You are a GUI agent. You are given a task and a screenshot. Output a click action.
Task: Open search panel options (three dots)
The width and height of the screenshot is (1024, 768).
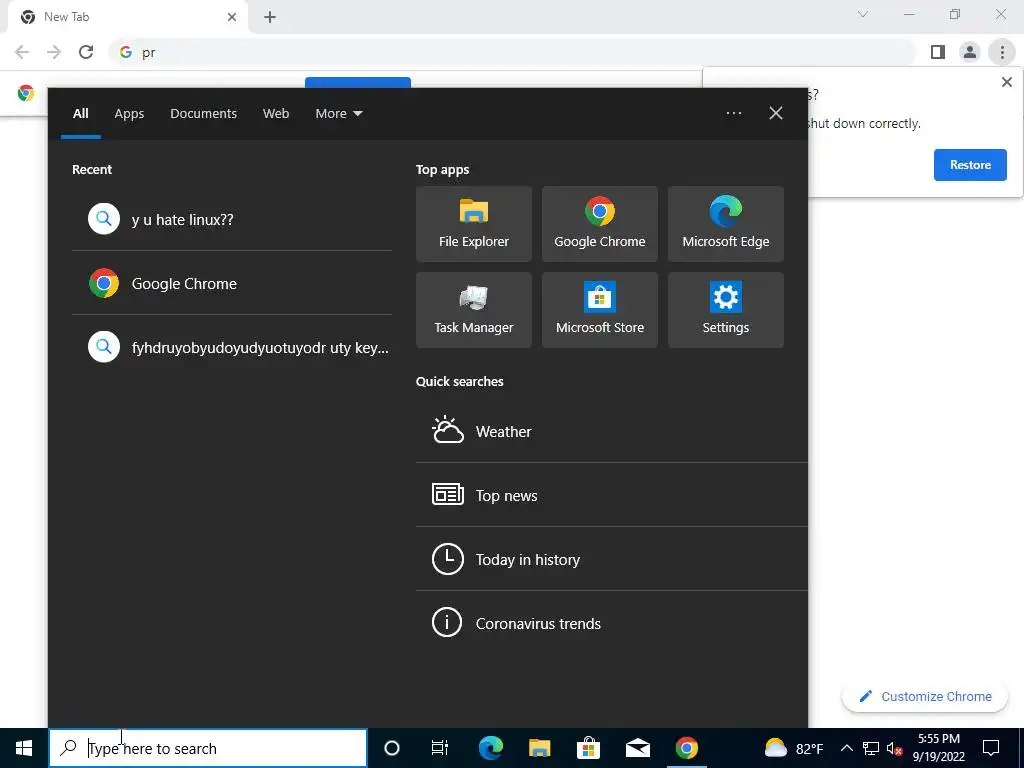coord(733,113)
